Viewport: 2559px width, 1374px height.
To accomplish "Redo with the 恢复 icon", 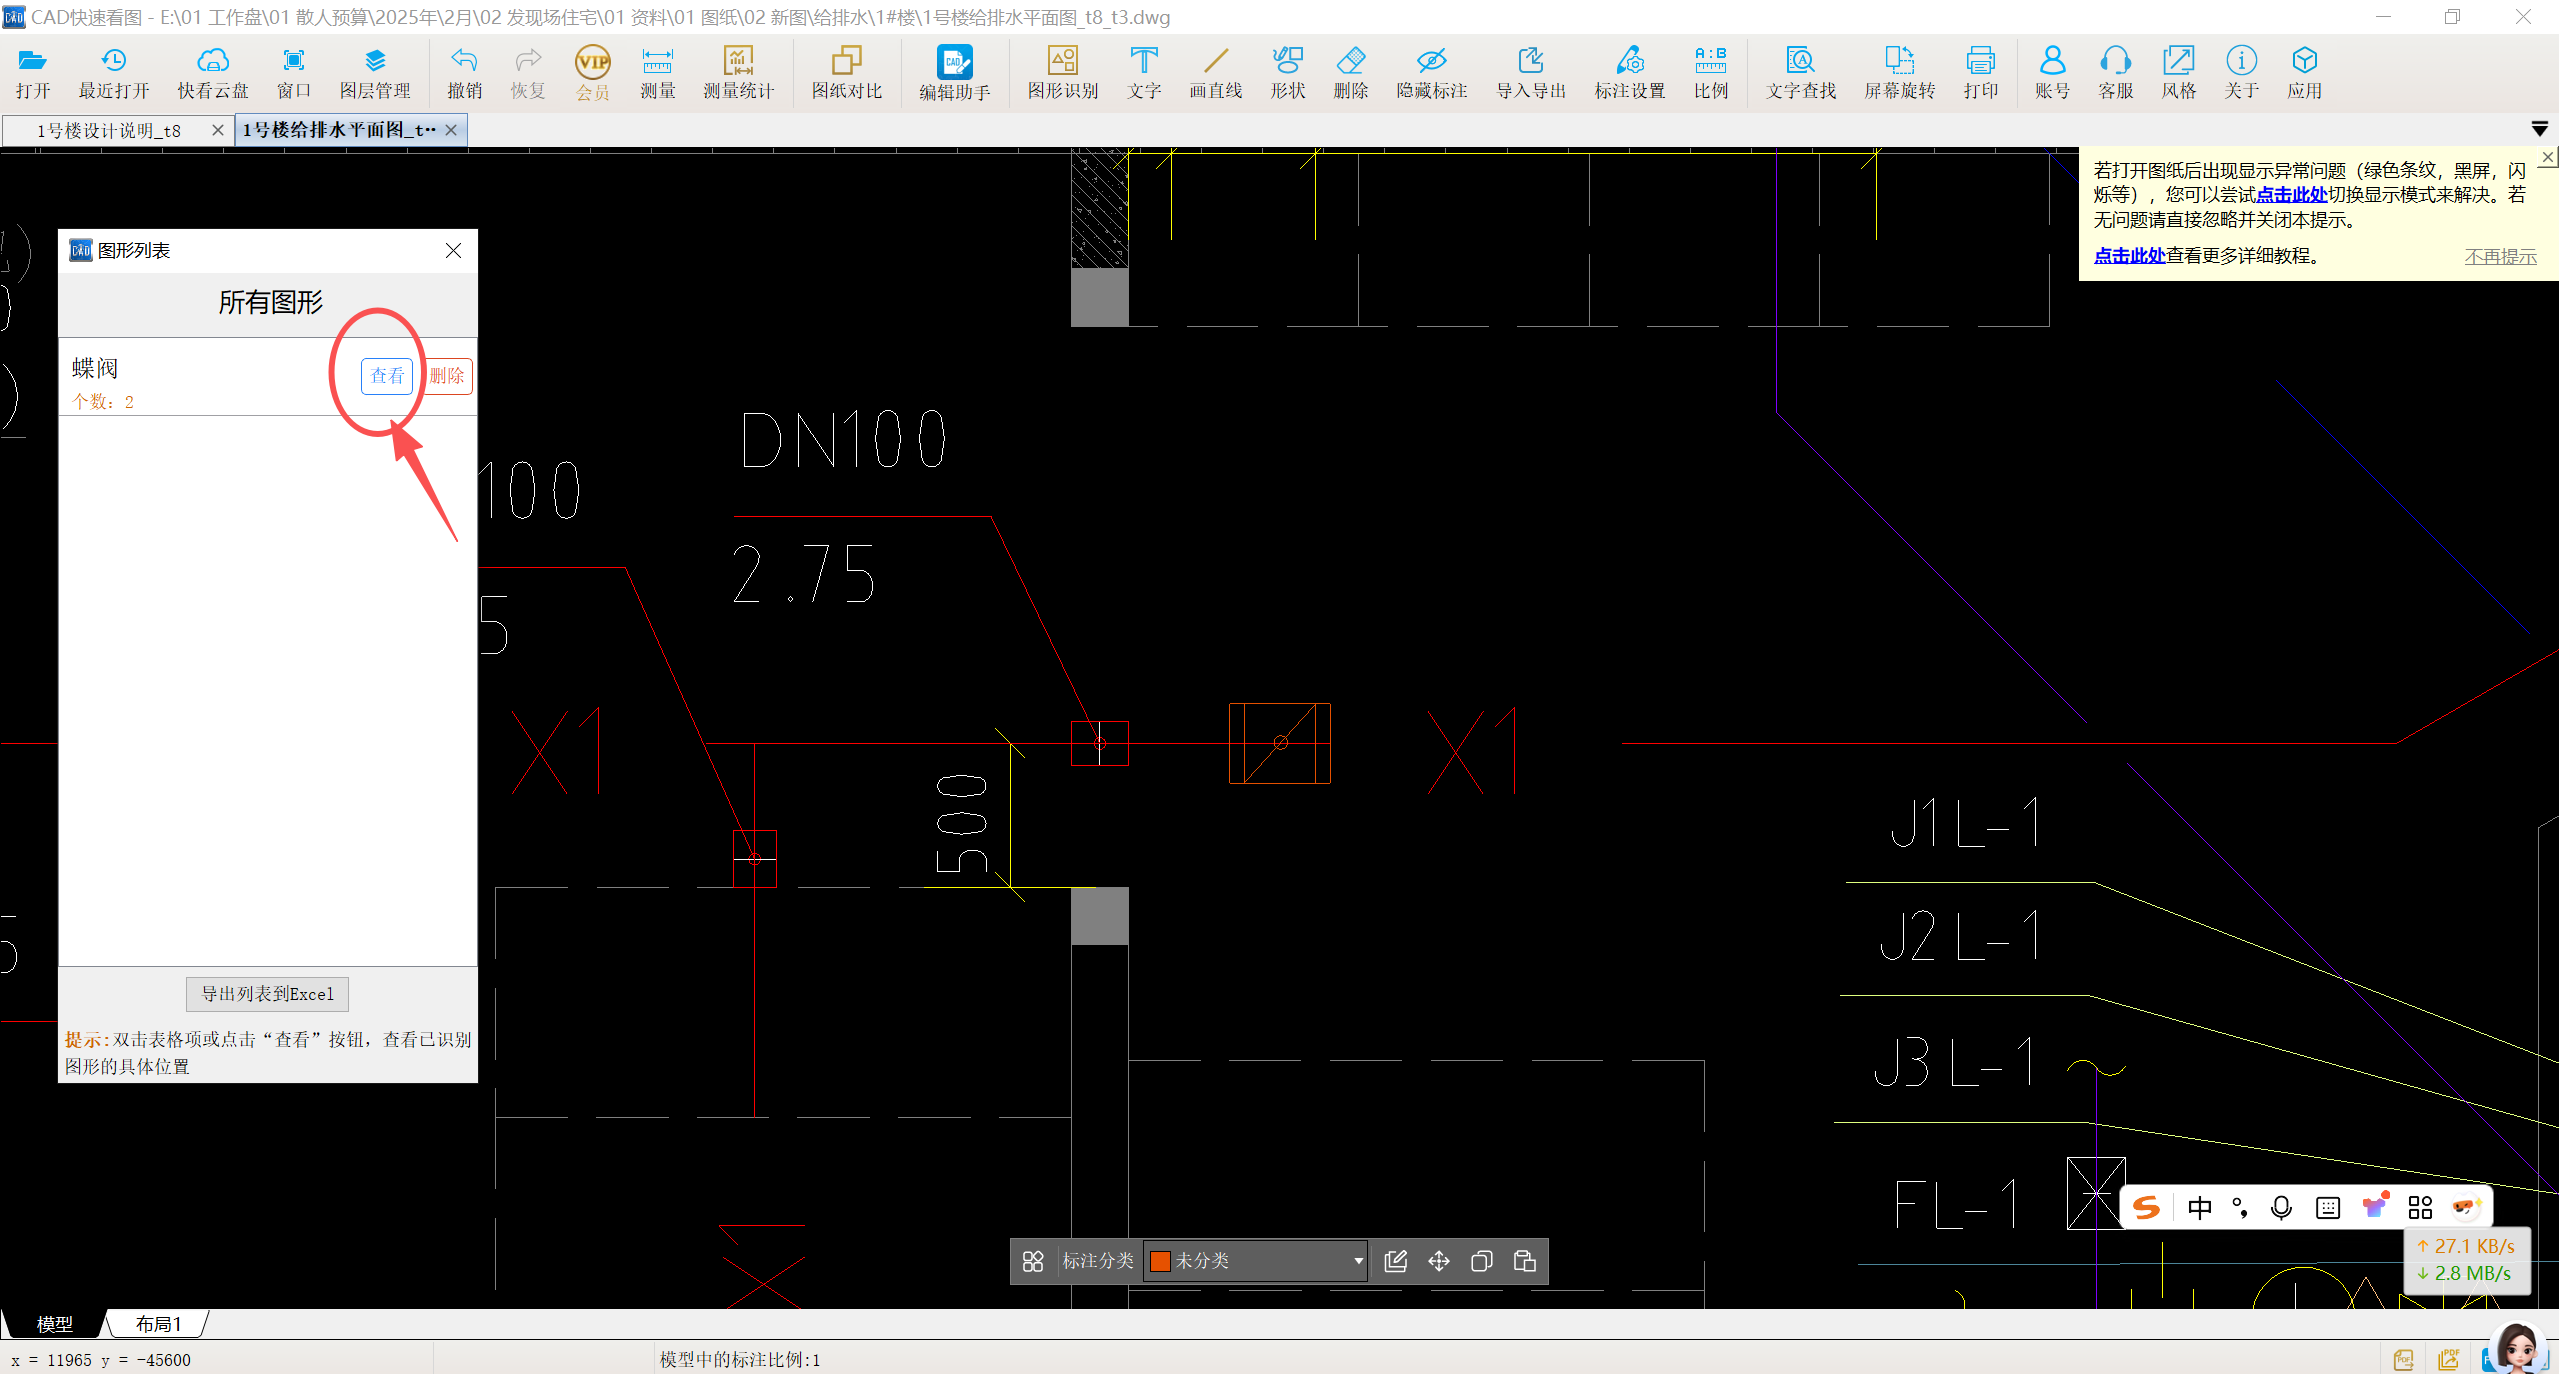I will pos(527,73).
